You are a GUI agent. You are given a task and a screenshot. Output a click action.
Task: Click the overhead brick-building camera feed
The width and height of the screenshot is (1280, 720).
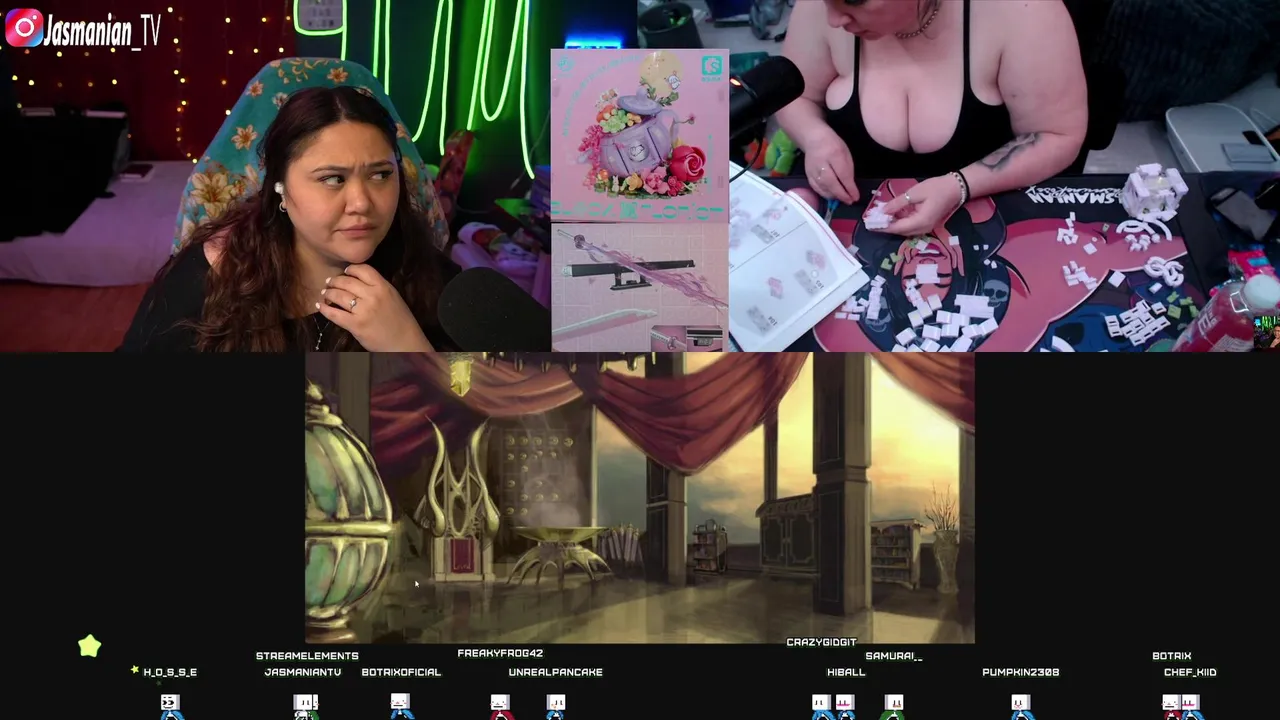(x=1004, y=176)
